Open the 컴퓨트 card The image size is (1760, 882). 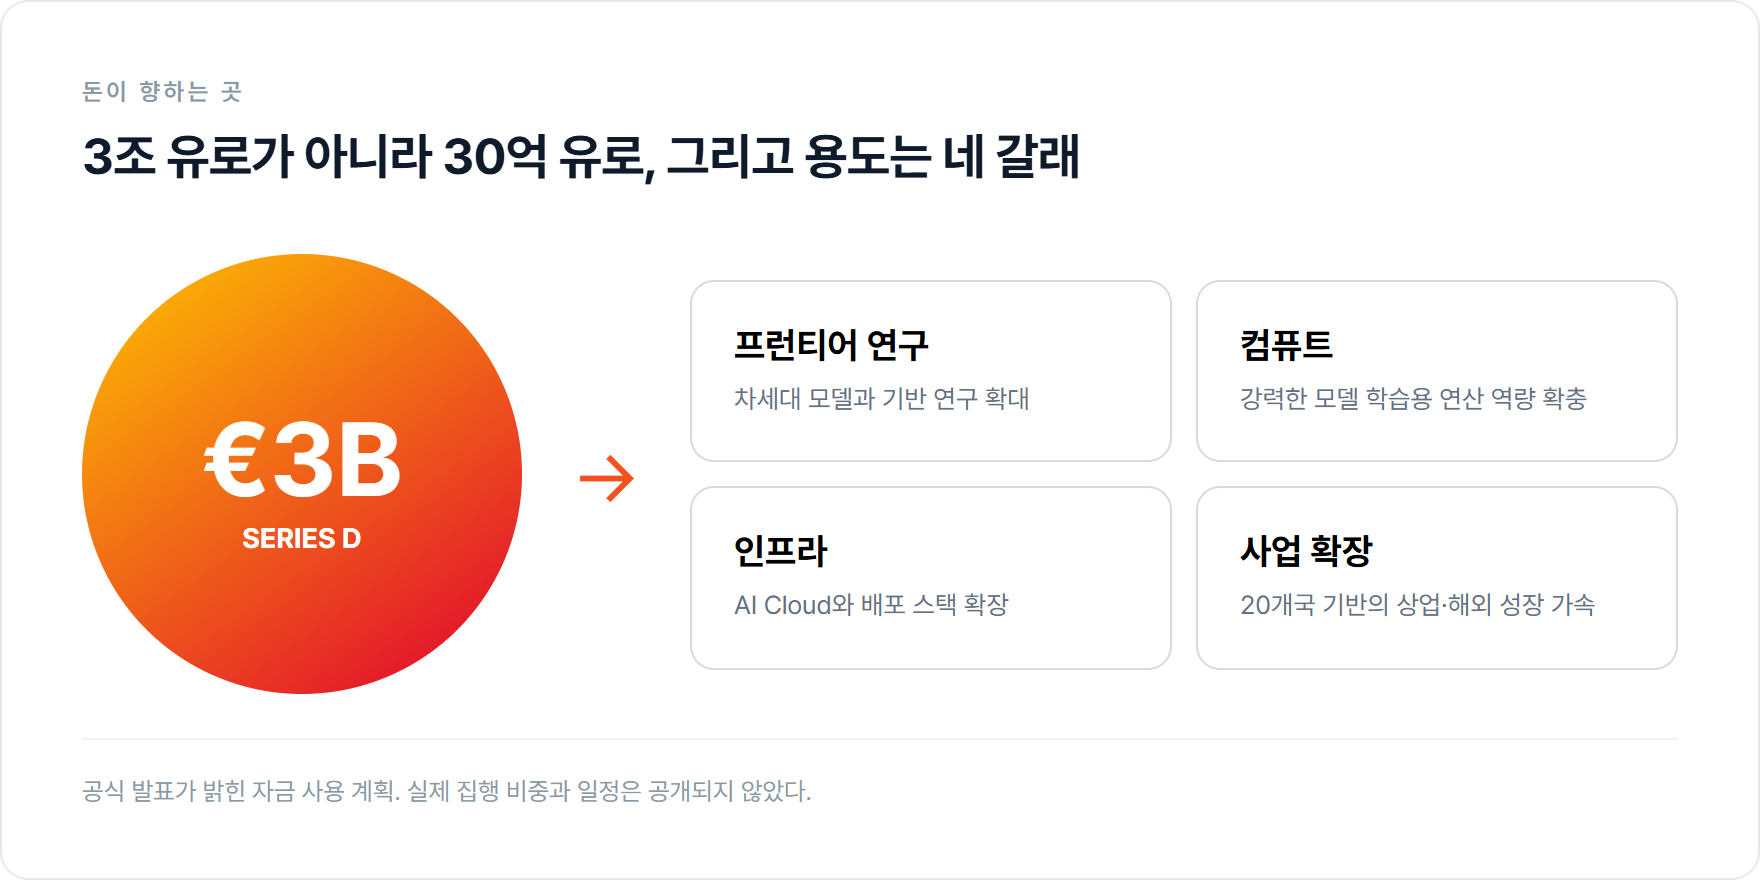pyautogui.click(x=1437, y=371)
